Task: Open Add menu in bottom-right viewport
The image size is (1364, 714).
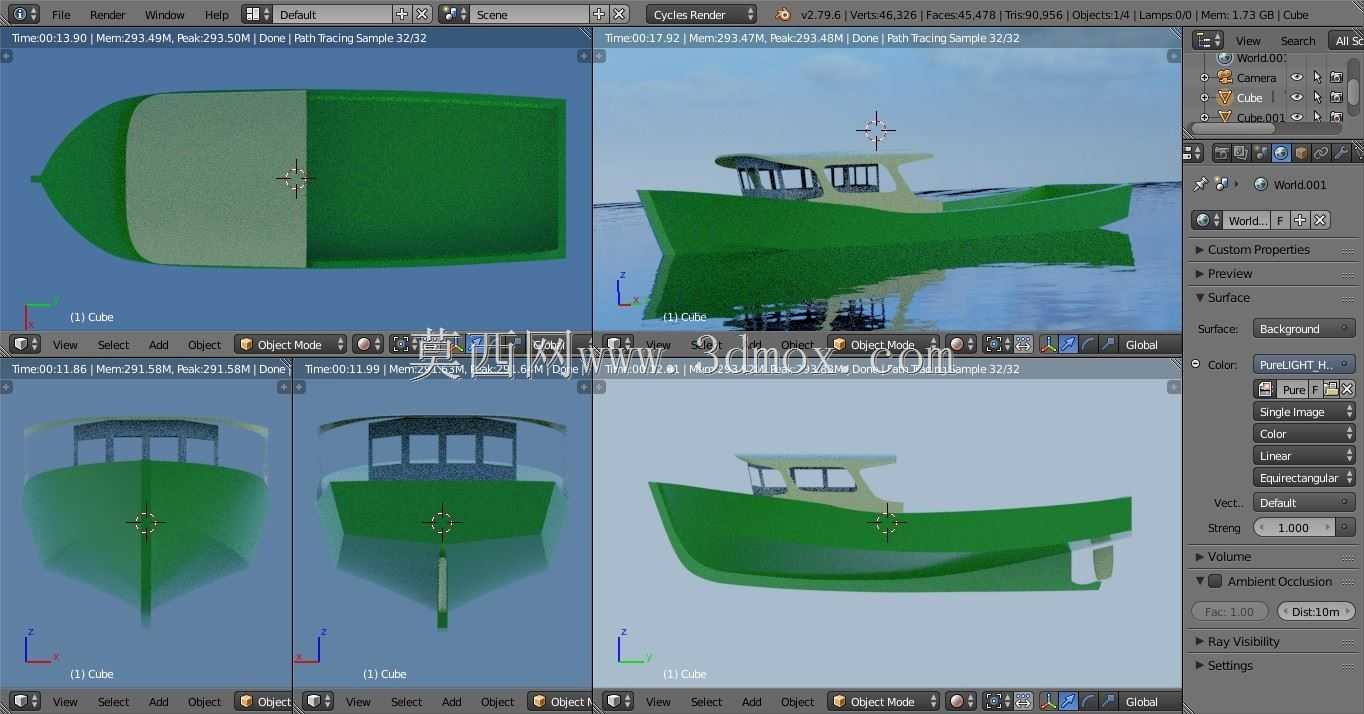Action: pos(751,701)
